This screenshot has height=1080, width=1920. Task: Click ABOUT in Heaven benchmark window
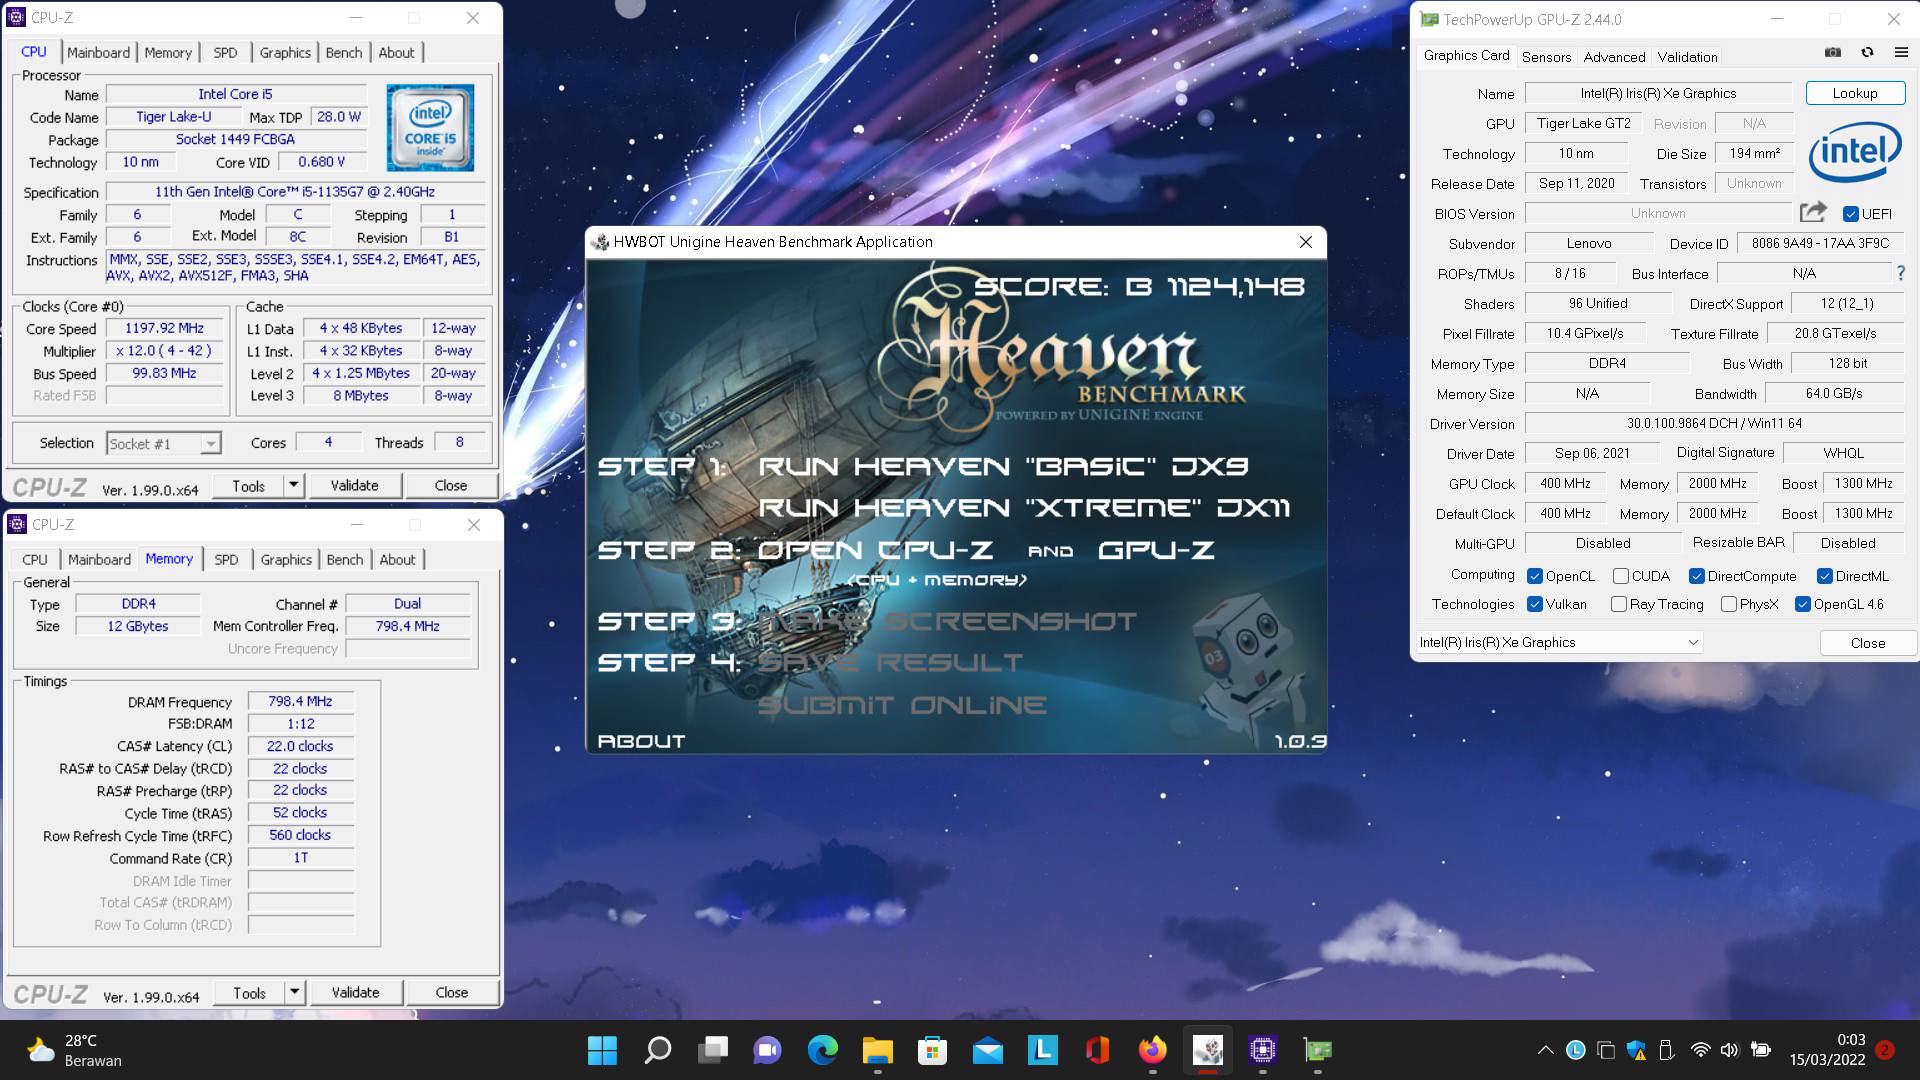coord(641,741)
